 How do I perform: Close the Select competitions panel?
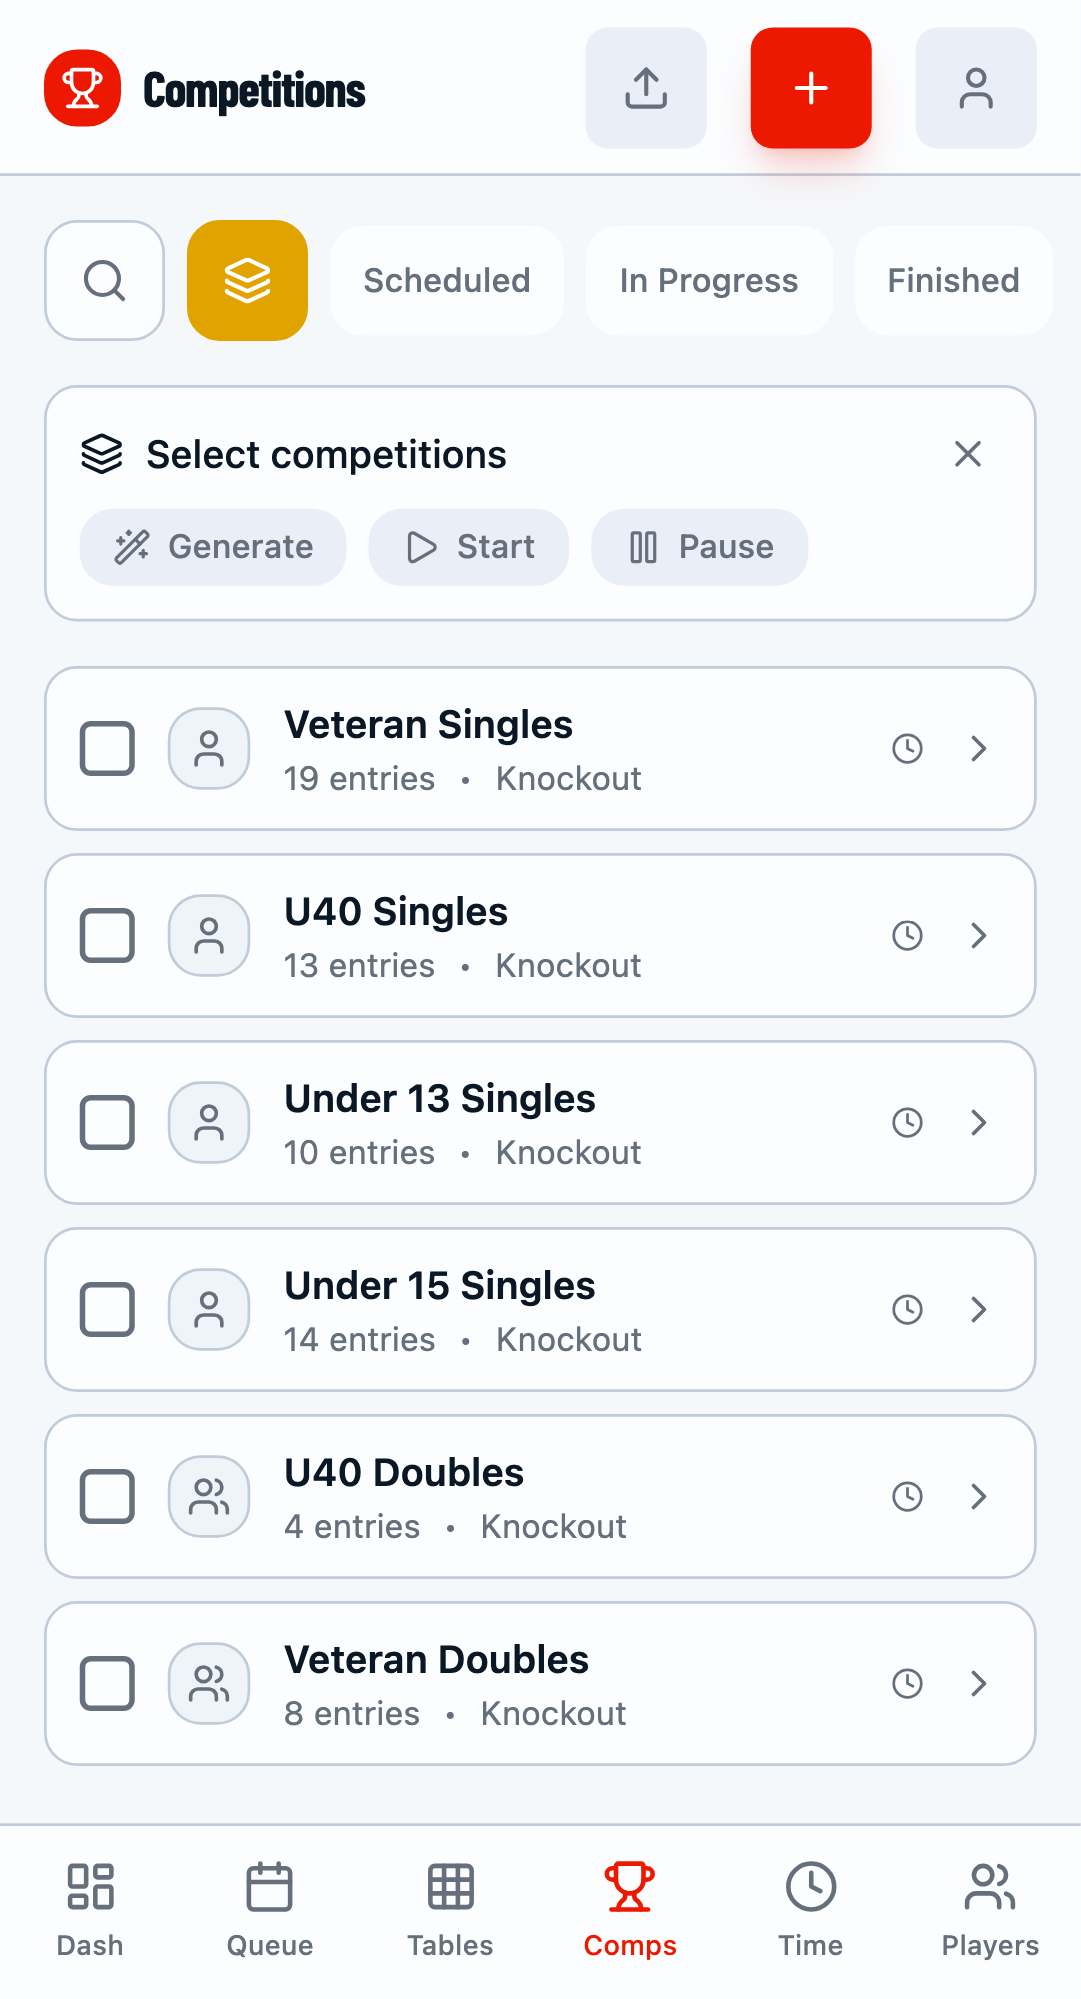click(967, 454)
